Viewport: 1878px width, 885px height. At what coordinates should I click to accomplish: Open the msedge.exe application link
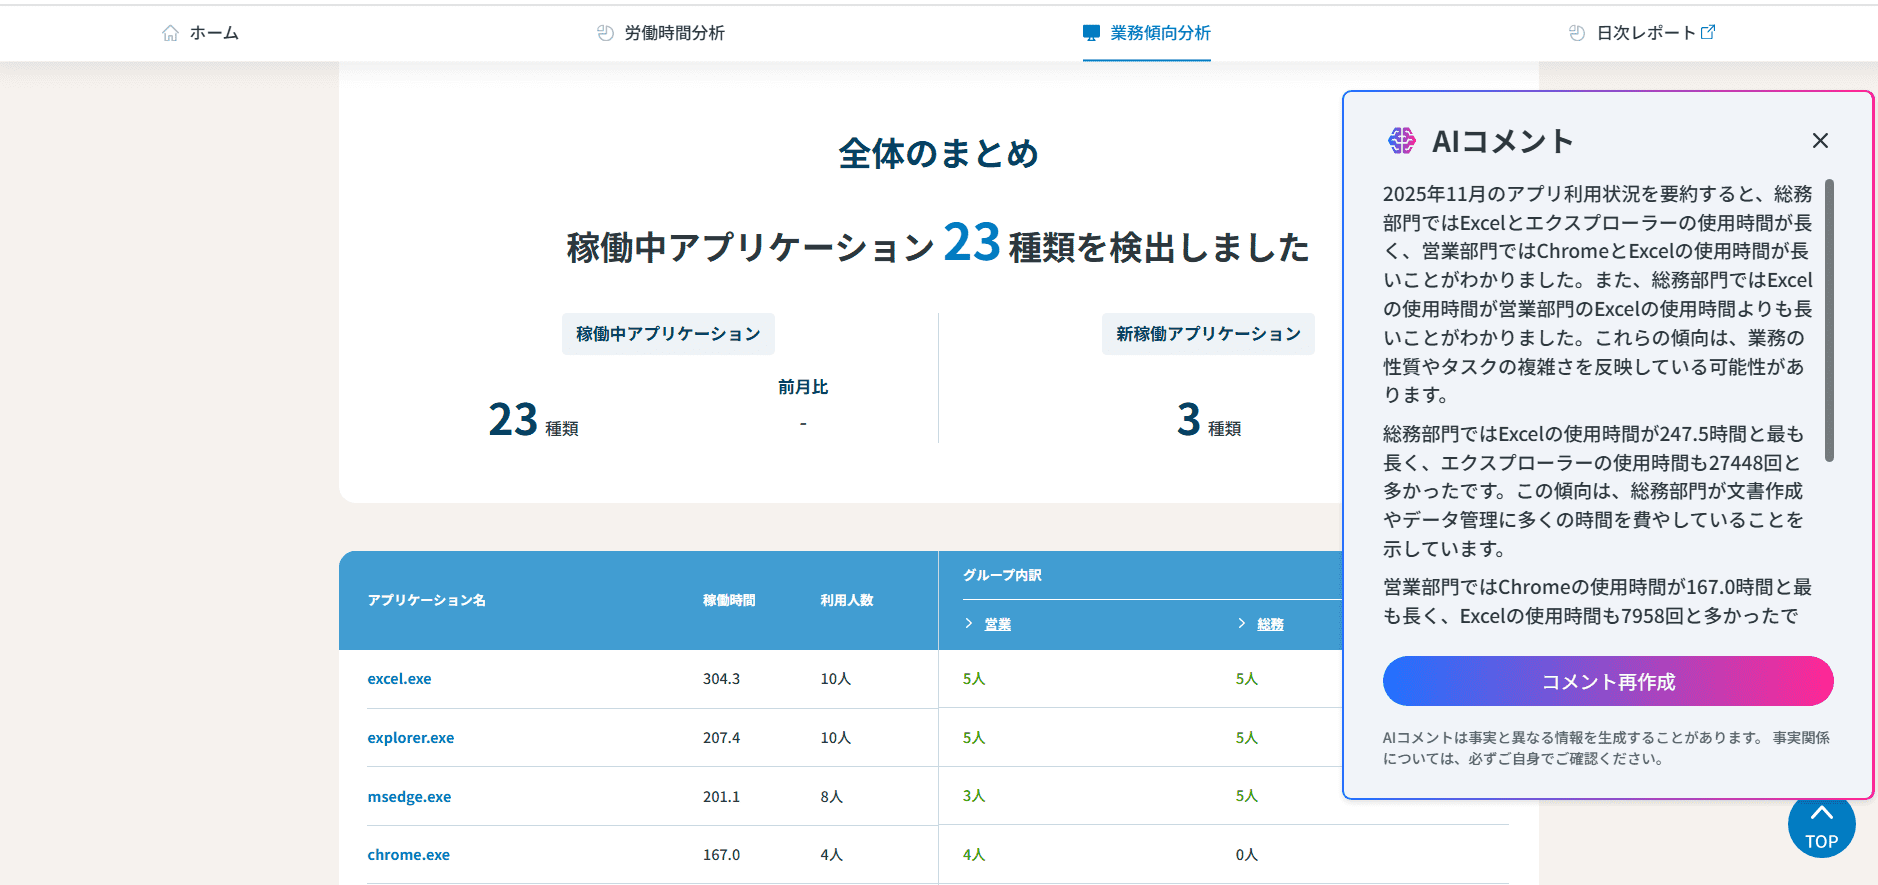tap(409, 797)
